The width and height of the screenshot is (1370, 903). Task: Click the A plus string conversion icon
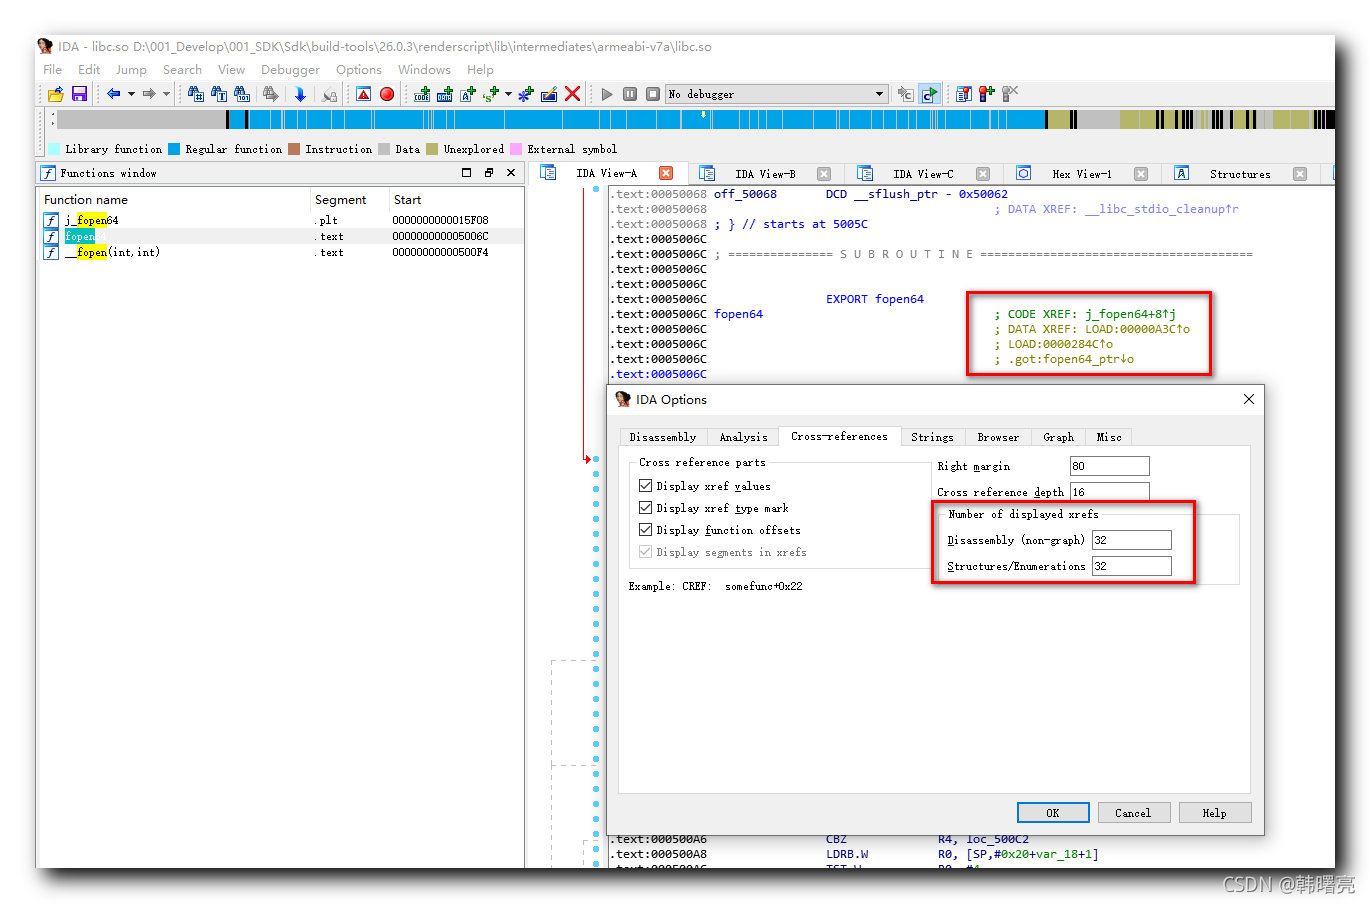click(467, 94)
